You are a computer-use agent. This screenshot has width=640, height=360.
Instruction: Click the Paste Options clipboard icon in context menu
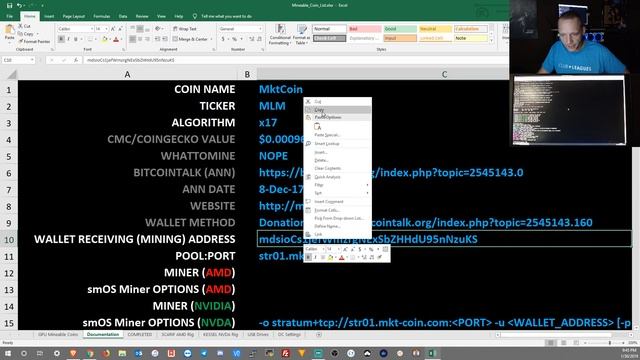(x=318, y=127)
